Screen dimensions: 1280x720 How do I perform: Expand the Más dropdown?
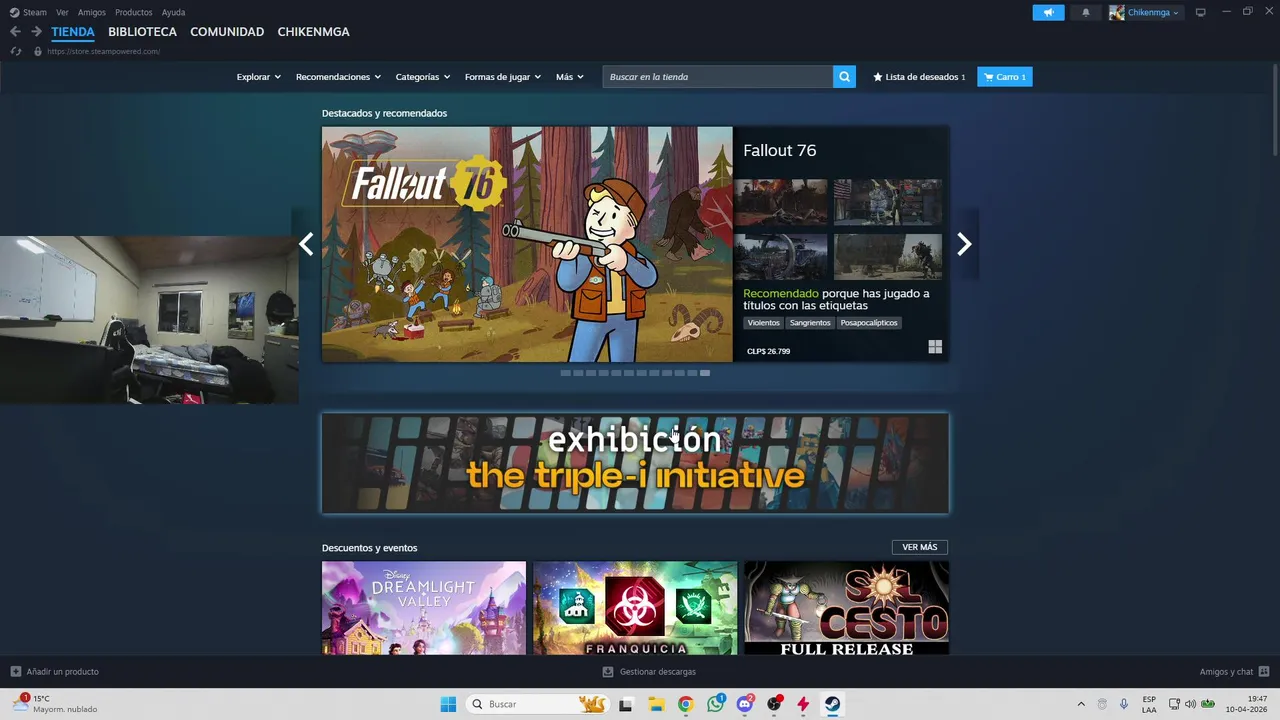(x=569, y=77)
